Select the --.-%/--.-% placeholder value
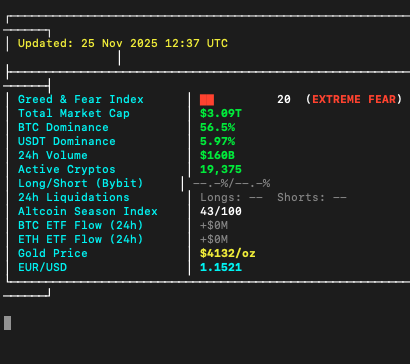 point(231,184)
